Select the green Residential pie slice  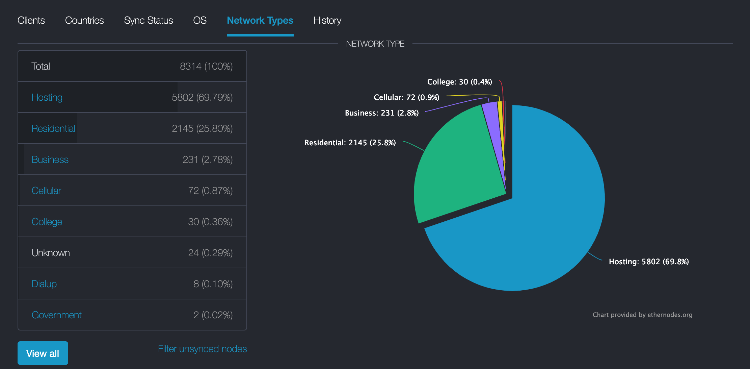pos(454,168)
